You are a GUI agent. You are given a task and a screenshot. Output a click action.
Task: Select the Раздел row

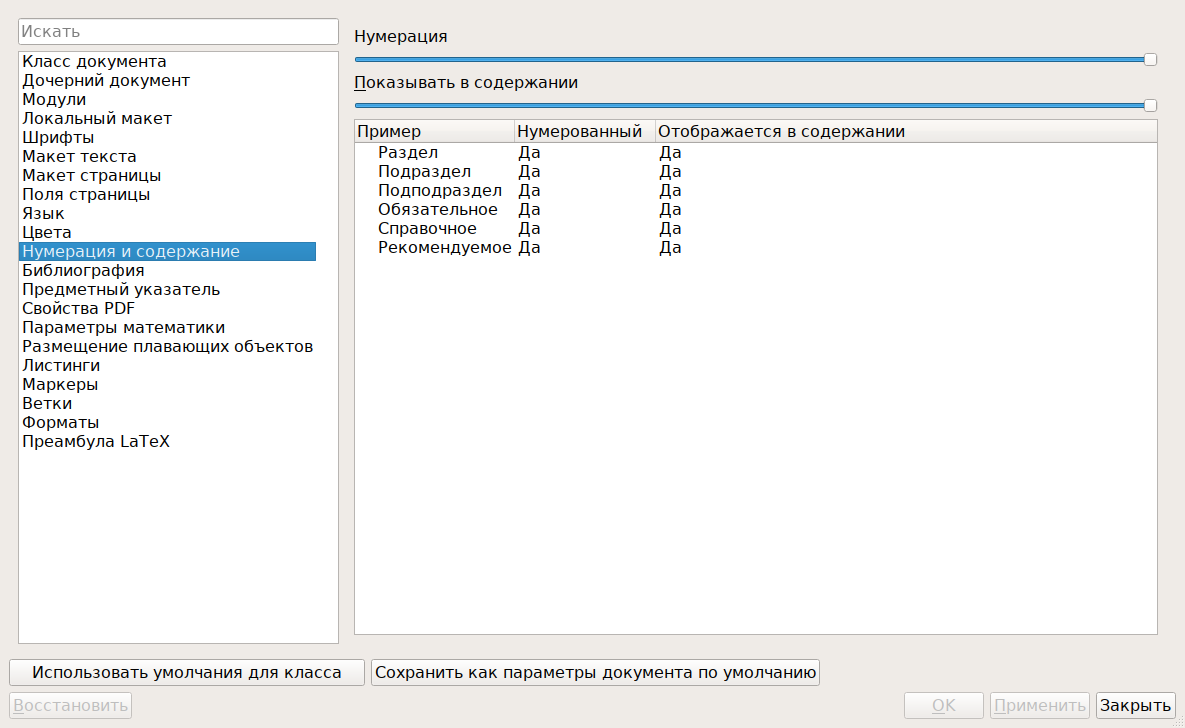click(756, 153)
